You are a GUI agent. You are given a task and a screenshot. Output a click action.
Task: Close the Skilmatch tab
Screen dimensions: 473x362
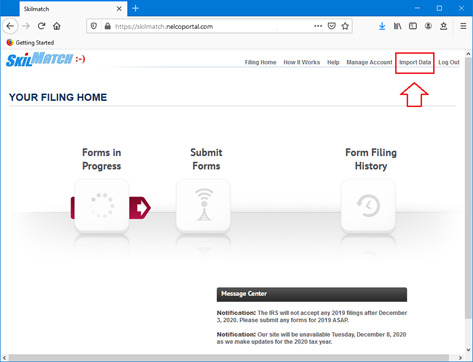coord(119,9)
